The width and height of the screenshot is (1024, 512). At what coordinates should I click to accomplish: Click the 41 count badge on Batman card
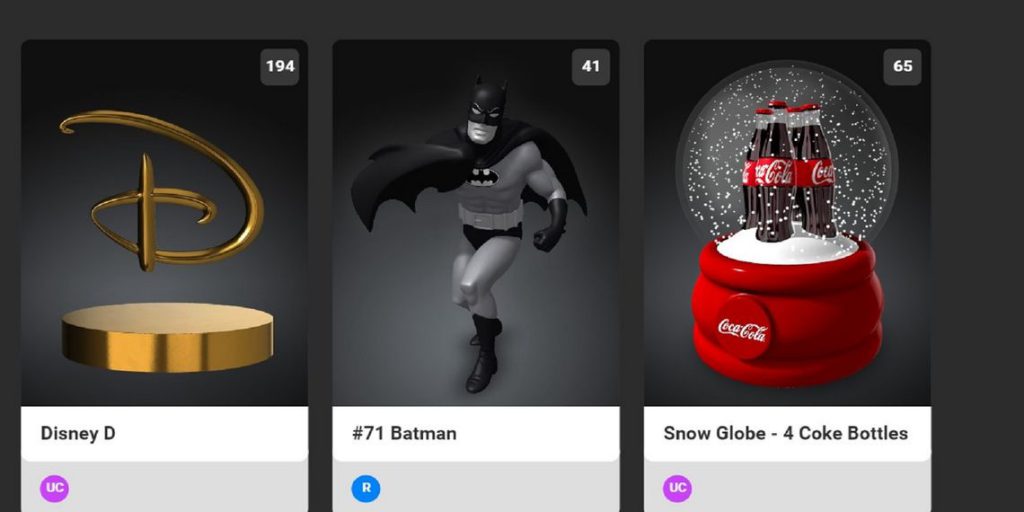(x=591, y=67)
